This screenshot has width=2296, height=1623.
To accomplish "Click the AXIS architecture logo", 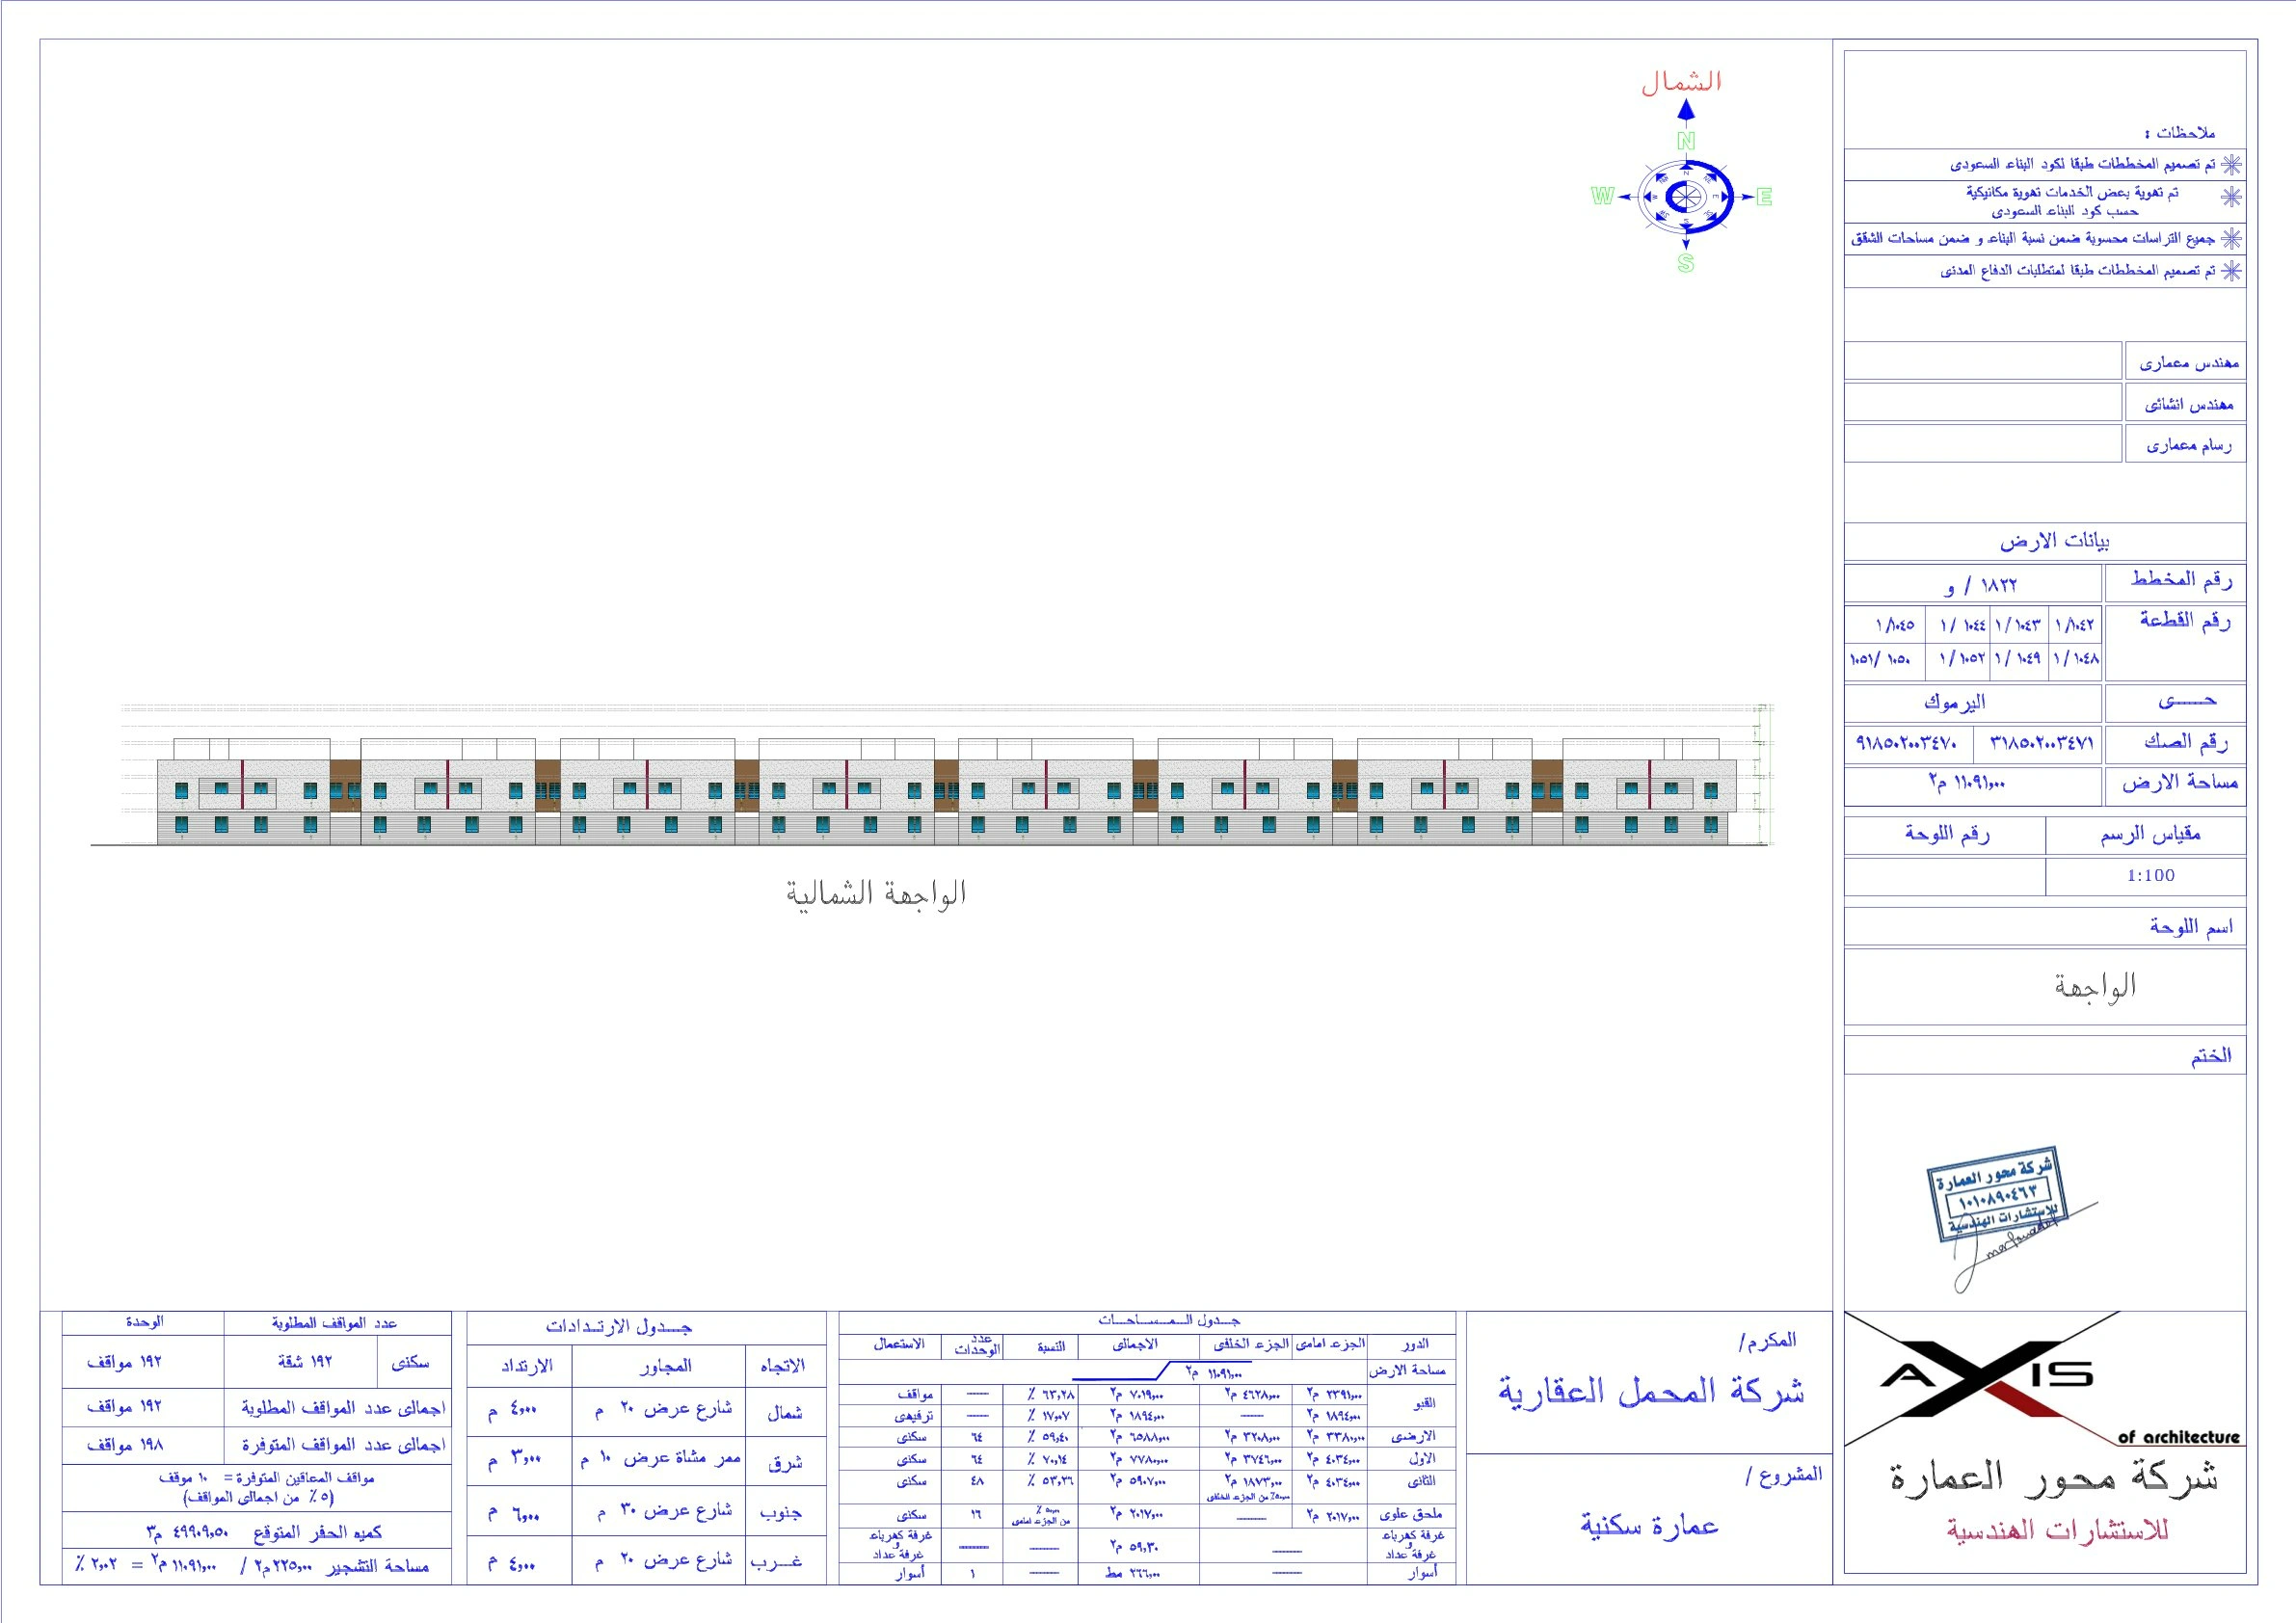I will point(1986,1378).
